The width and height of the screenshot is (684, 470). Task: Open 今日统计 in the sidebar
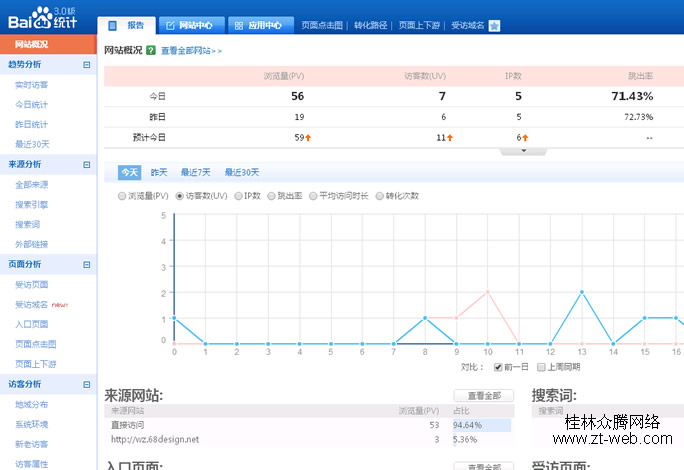31,104
